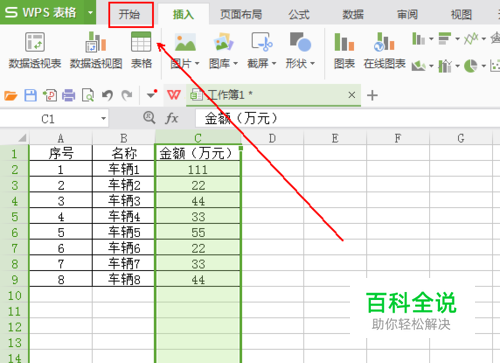500x363 pixels.
Task: Expand the 形状 dropdown arrow
Action: click(312, 64)
